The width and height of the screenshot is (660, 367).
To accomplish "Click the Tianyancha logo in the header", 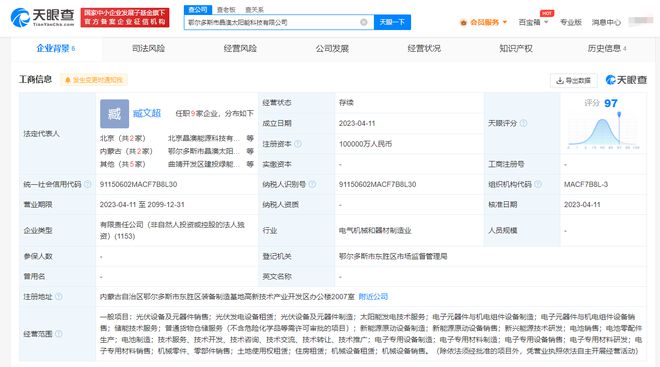I will click(x=42, y=17).
